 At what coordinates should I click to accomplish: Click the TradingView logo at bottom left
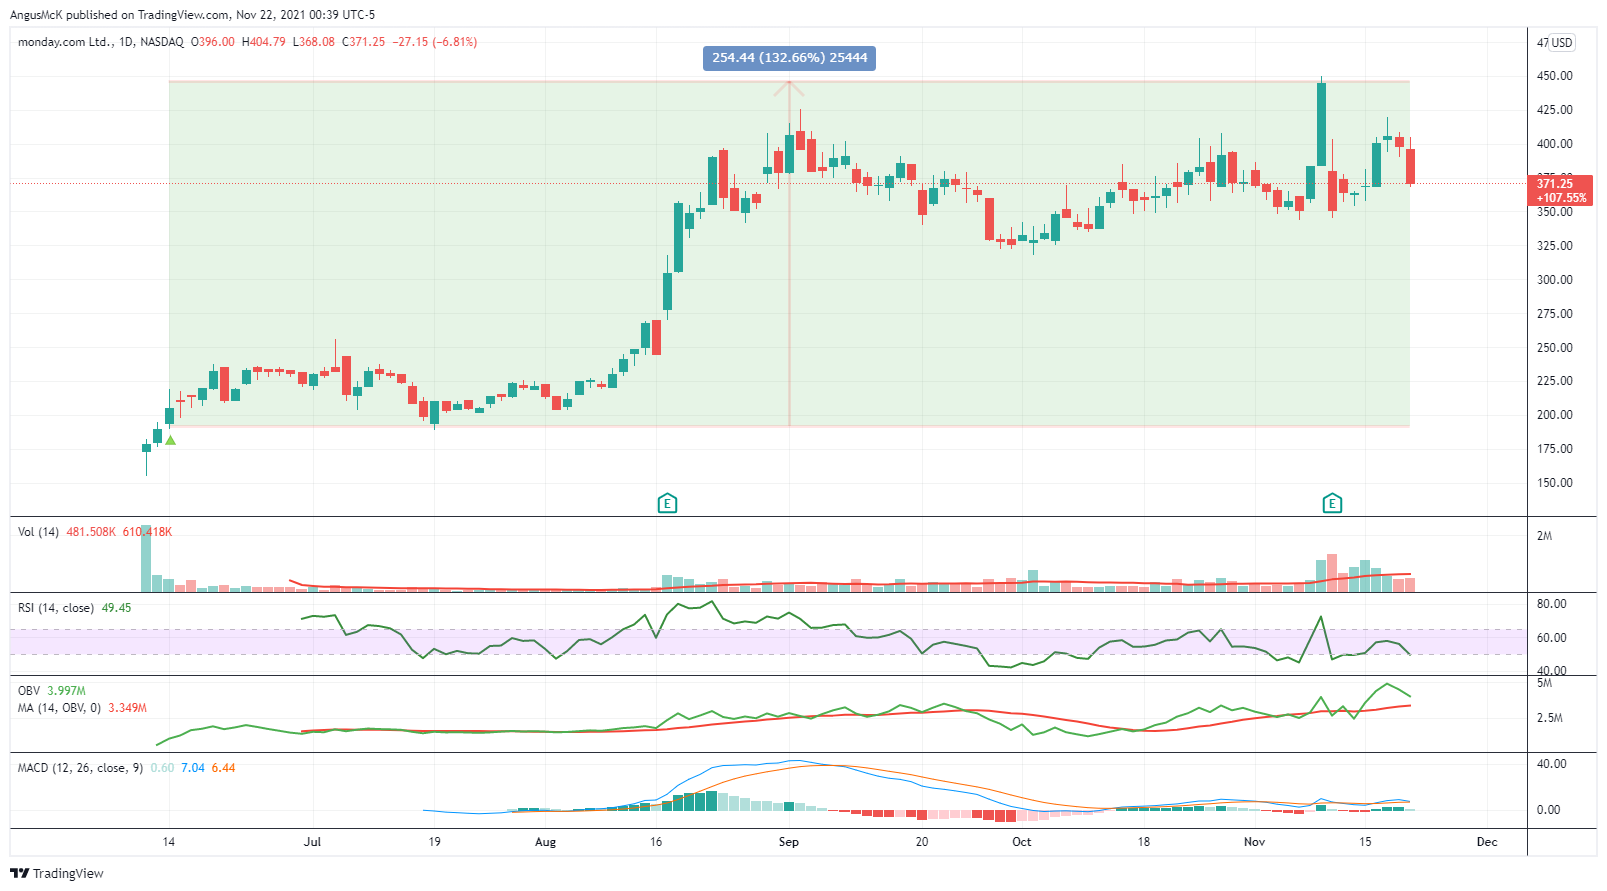click(57, 873)
